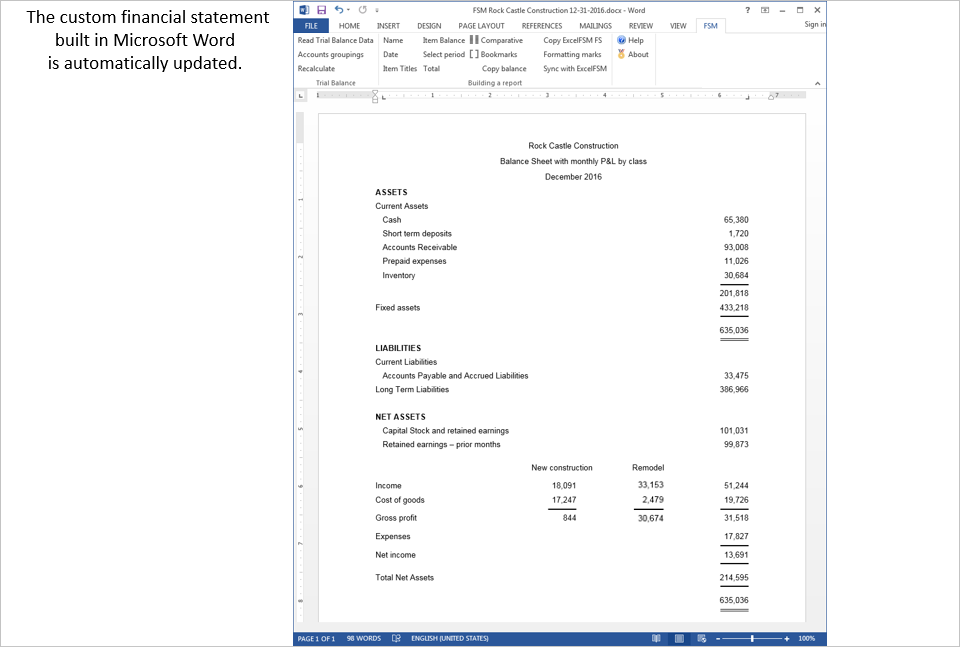Screen dimensions: 960x647
Task: Click the Word application icon in title bar
Action: (x=304, y=10)
